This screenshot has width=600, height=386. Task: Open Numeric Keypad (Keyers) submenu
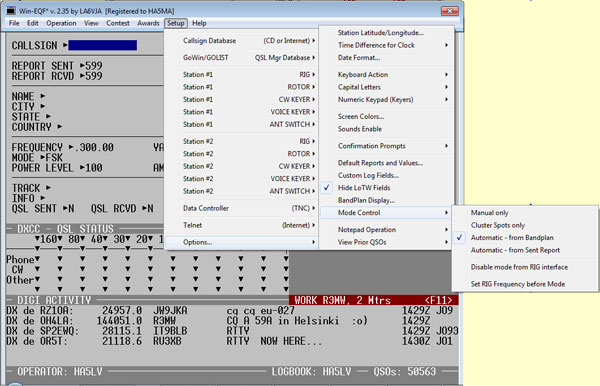[x=386, y=99]
